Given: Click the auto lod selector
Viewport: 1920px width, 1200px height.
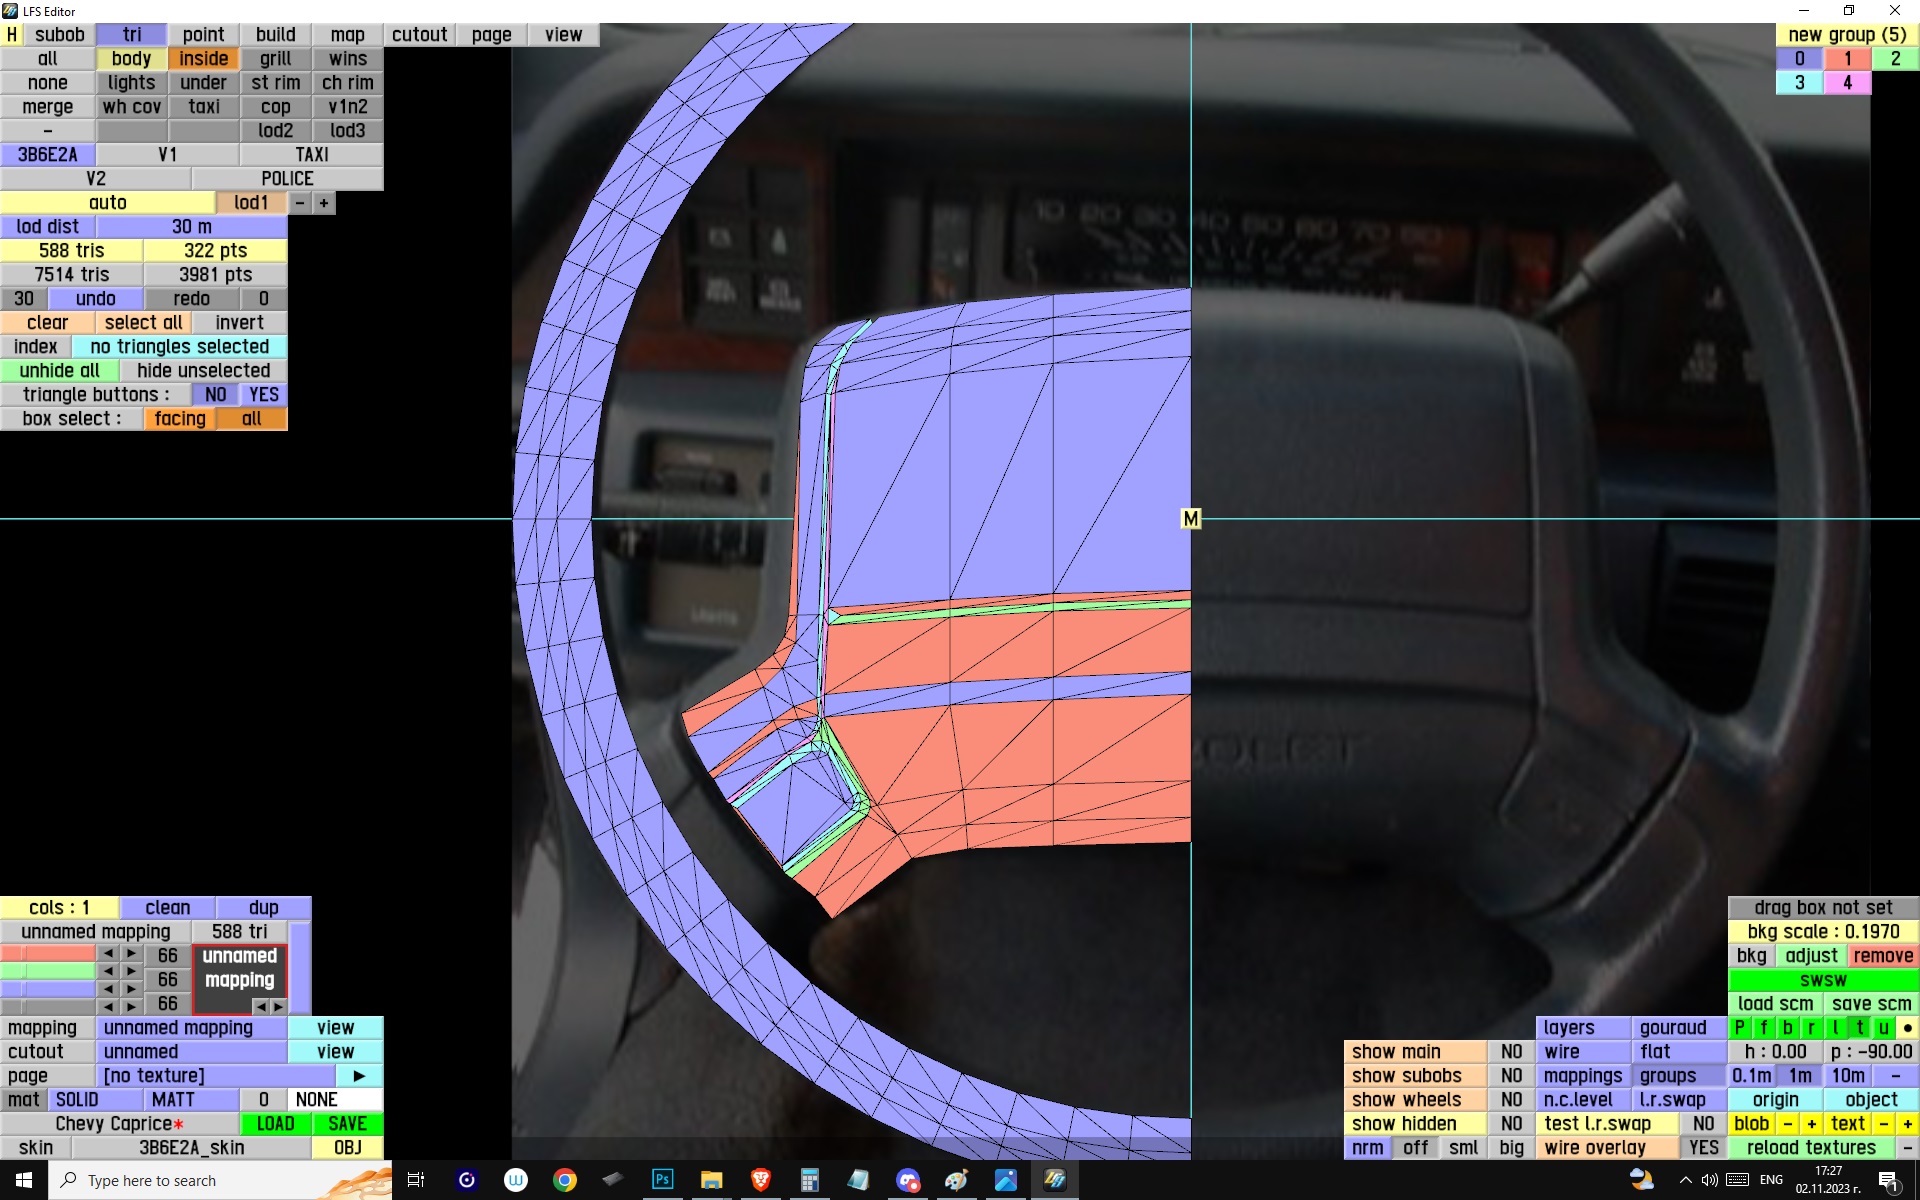Looking at the screenshot, I should tap(107, 203).
